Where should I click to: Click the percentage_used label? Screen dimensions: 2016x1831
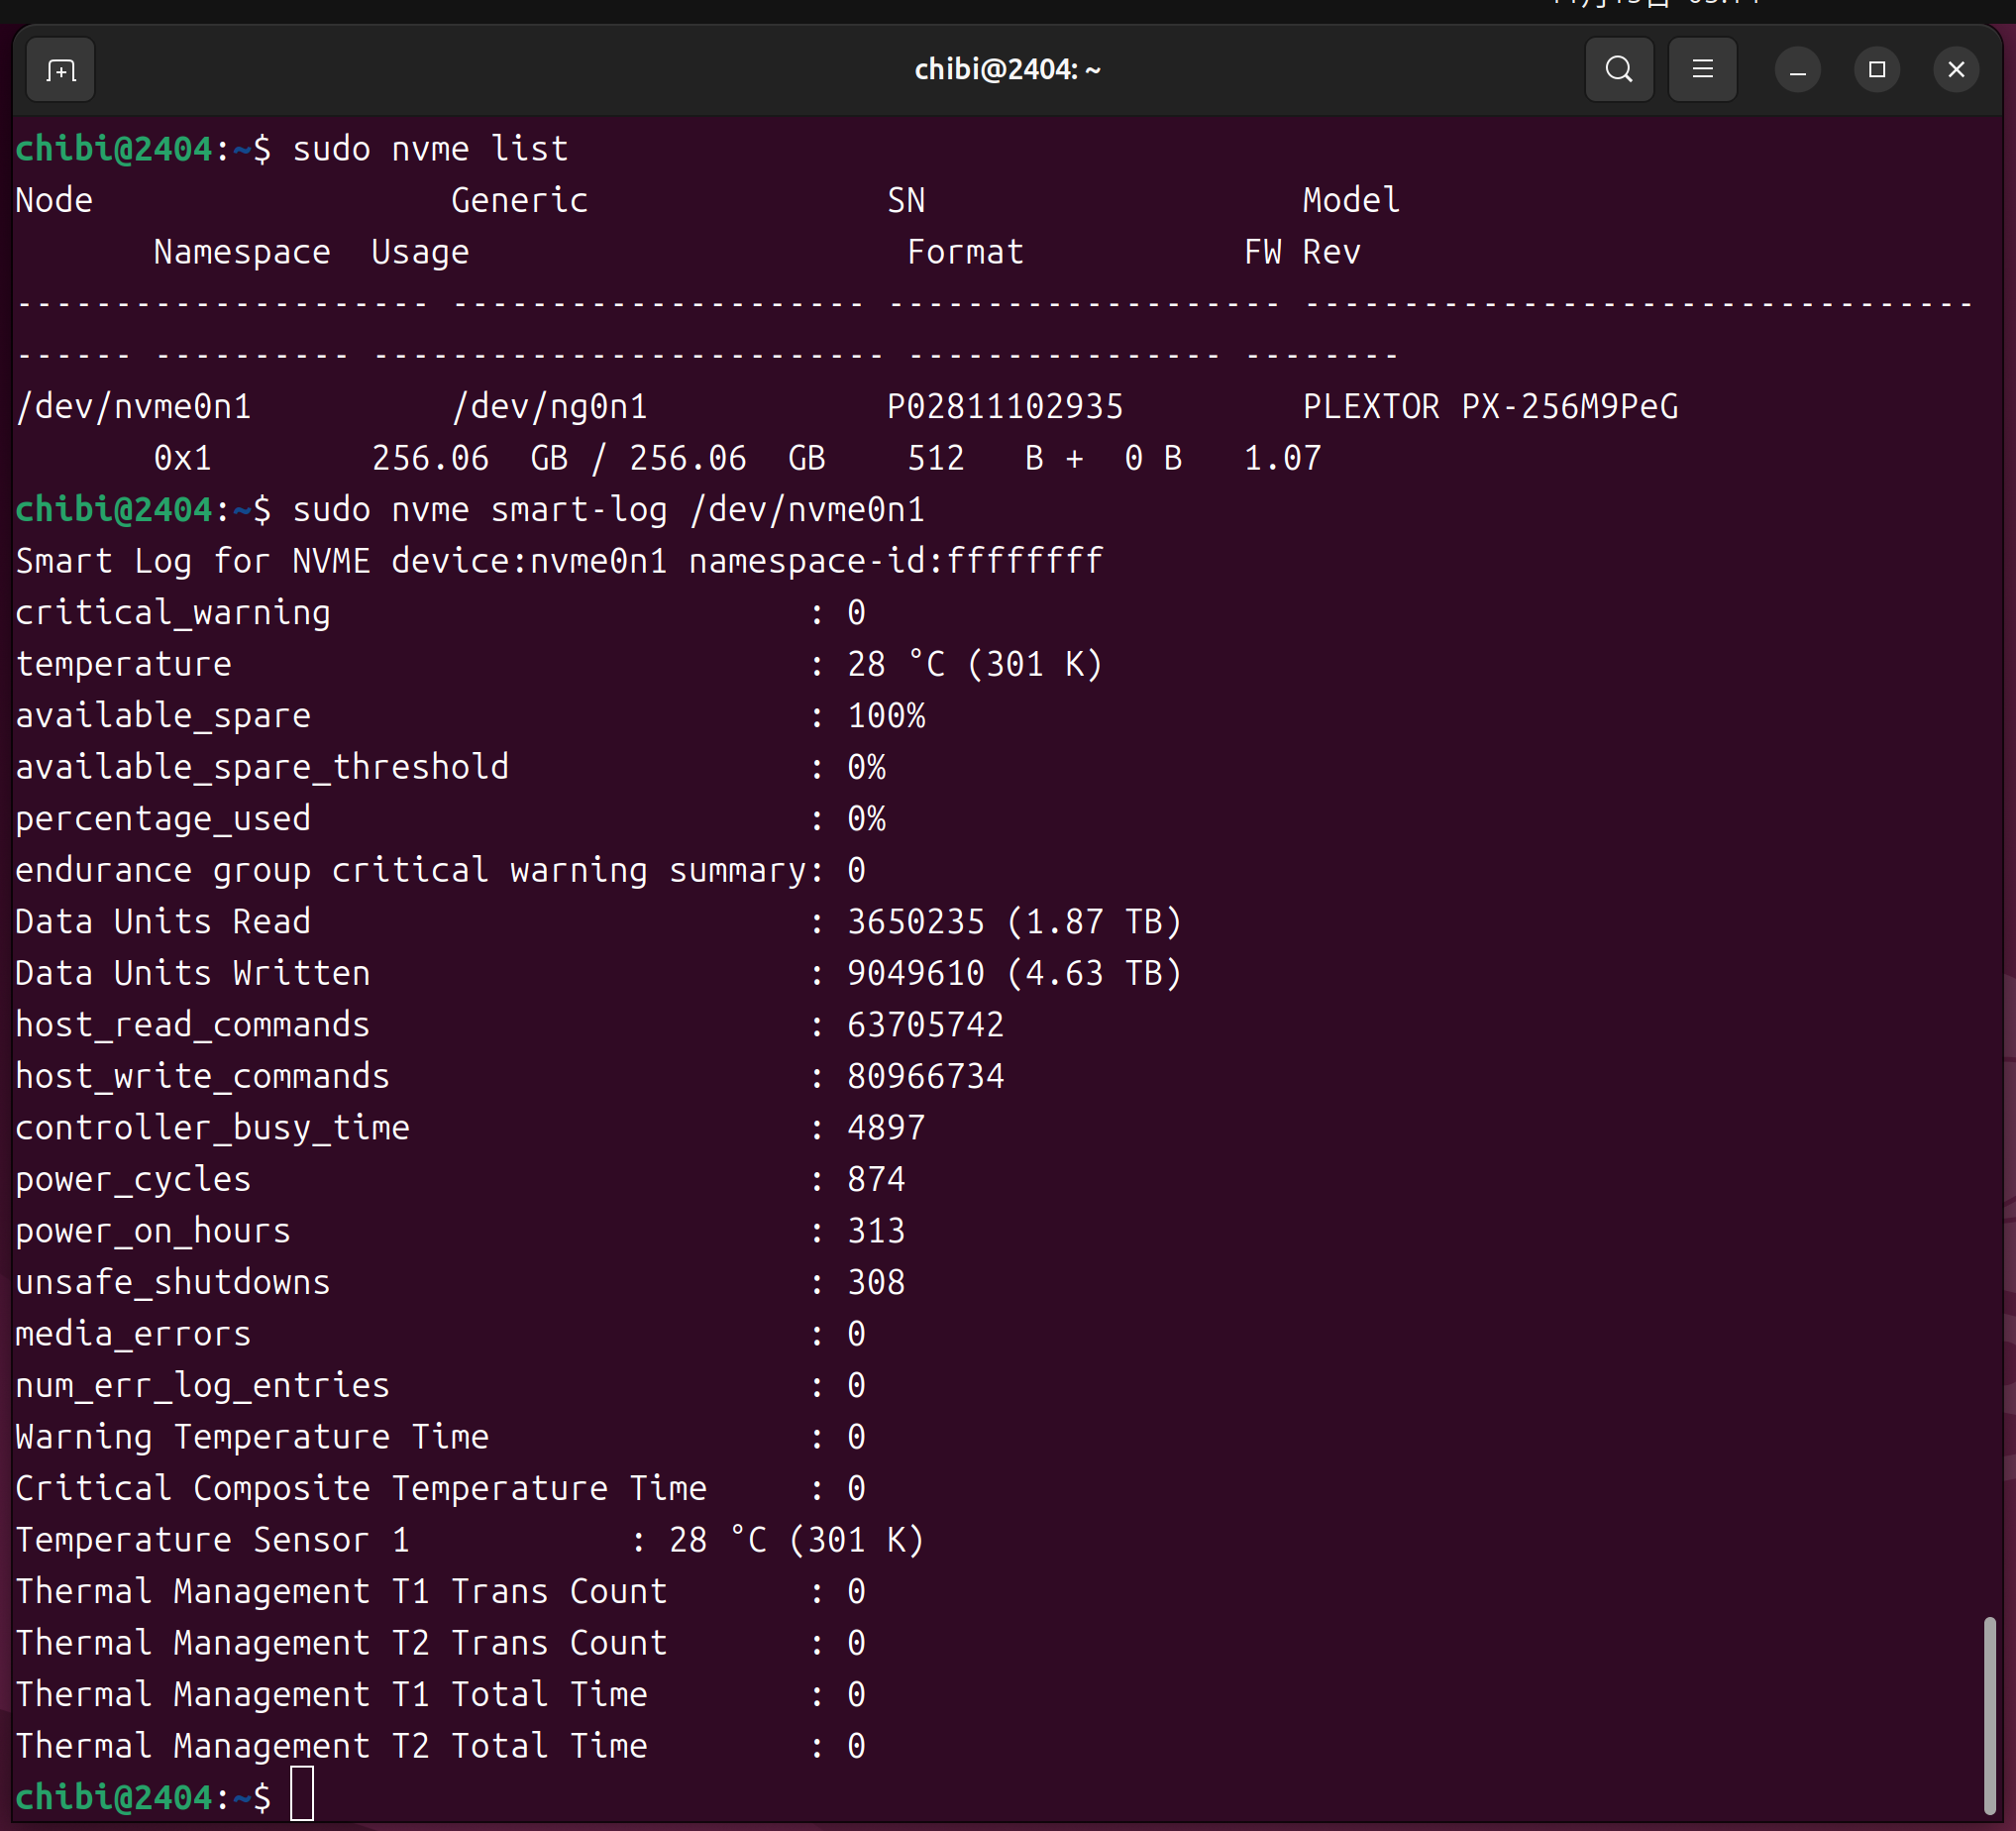(163, 819)
